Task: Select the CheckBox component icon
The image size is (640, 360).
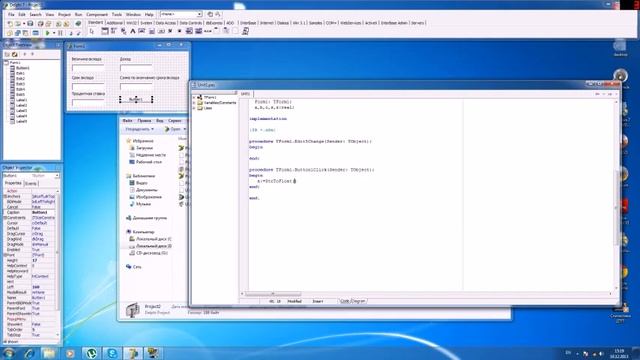Action: coord(170,31)
